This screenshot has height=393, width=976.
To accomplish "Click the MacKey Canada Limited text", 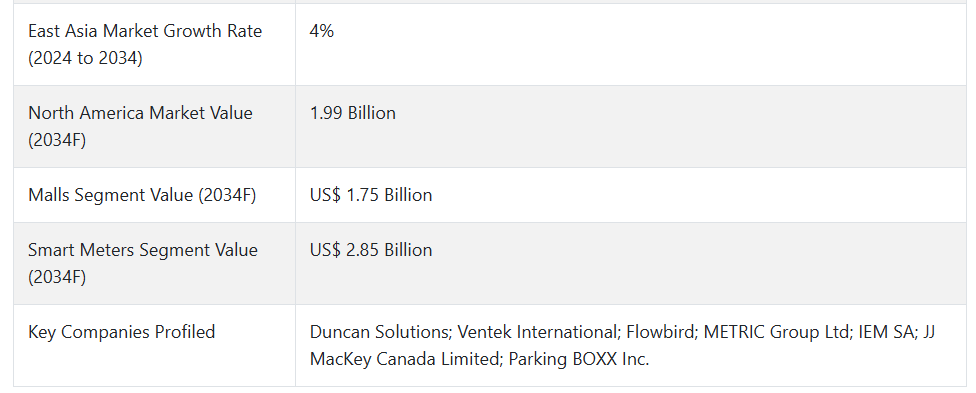I will (405, 359).
